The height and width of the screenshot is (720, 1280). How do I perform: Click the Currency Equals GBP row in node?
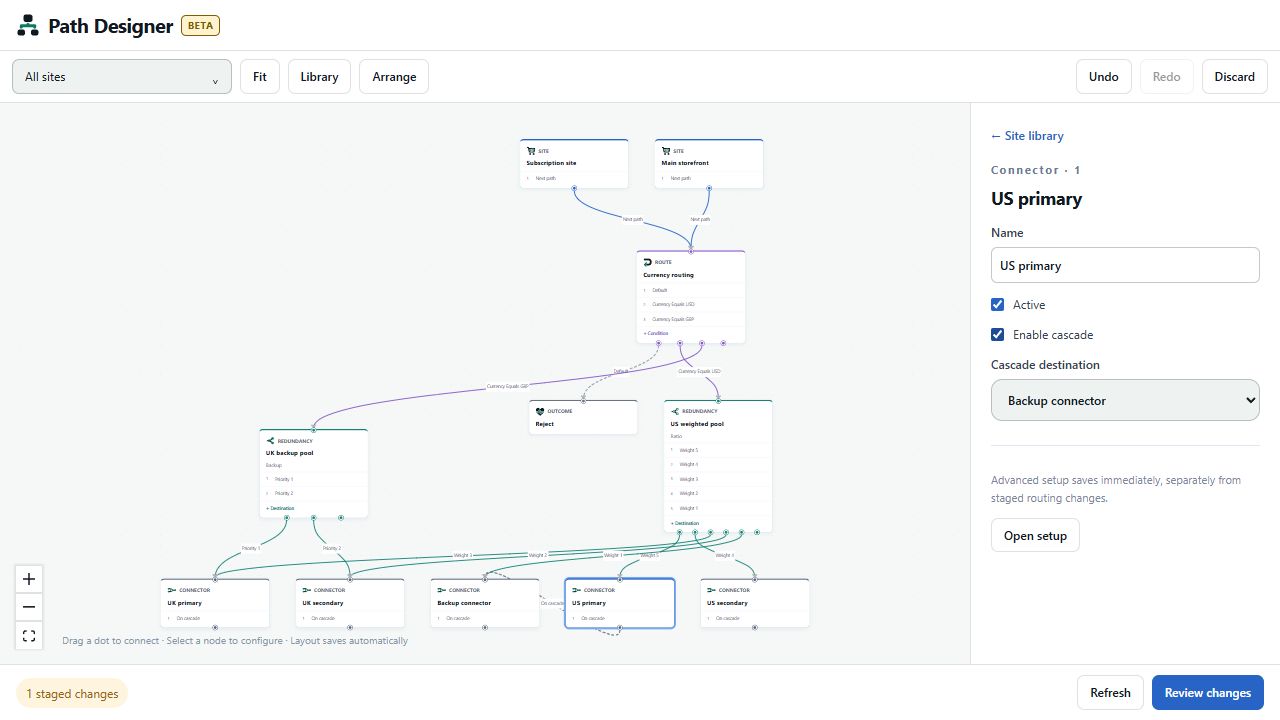(x=691, y=319)
